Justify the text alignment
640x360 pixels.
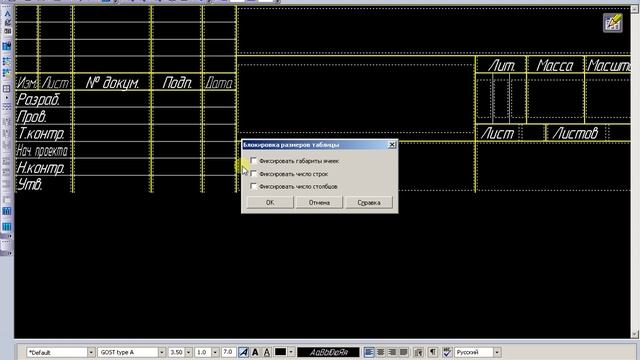(x=404, y=352)
